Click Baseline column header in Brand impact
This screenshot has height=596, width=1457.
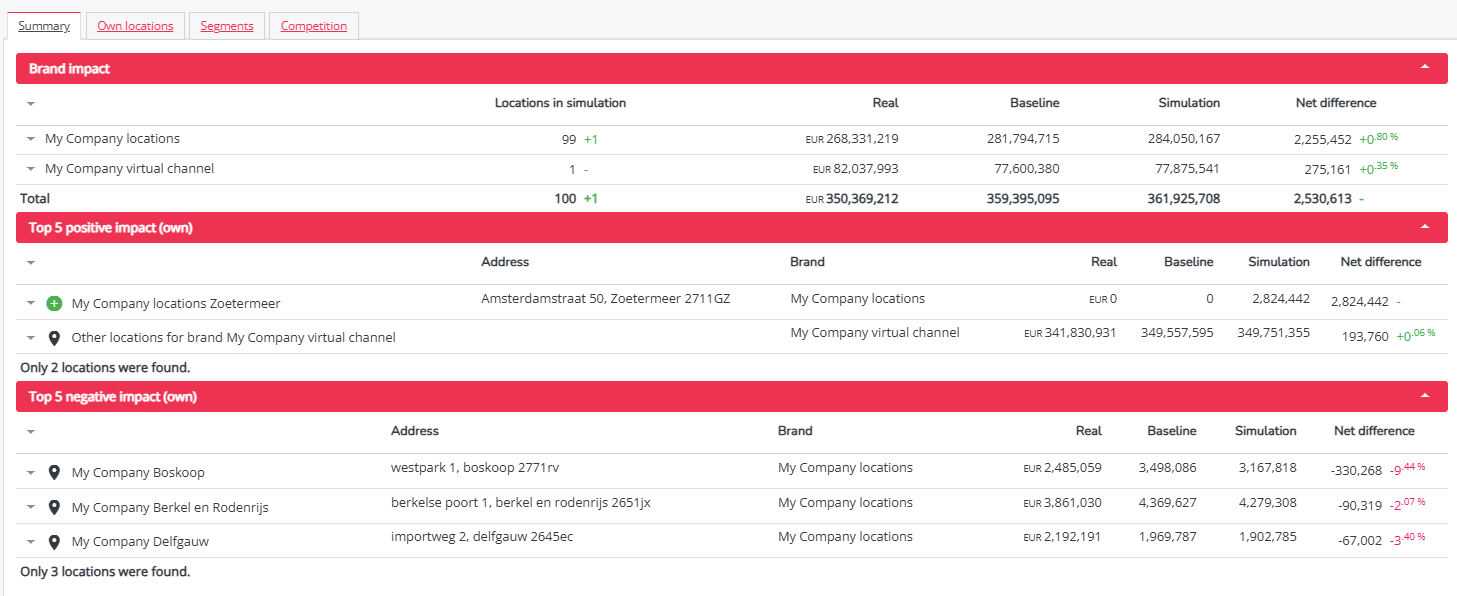point(1034,103)
